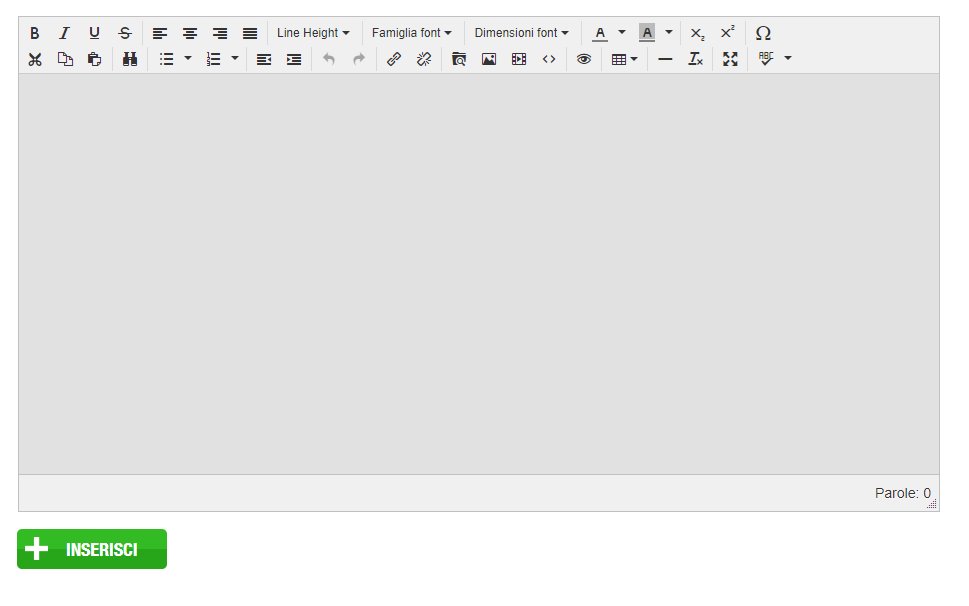Expand the text color picker arrow
The height and width of the screenshot is (606, 969).
(x=622, y=33)
